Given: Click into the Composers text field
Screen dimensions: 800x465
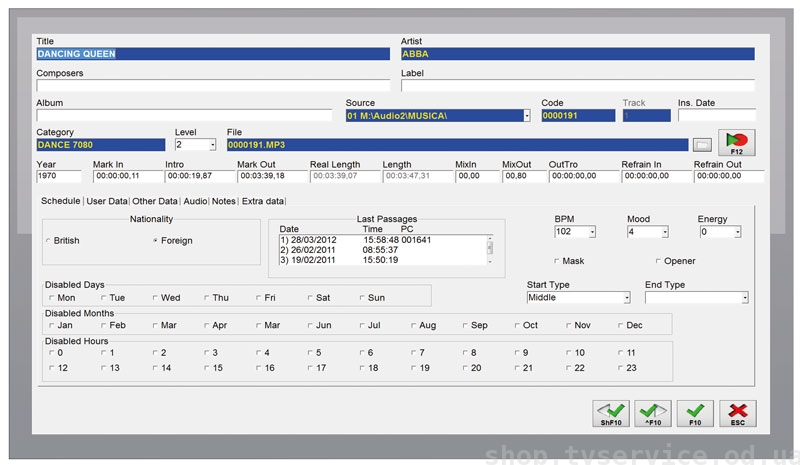Looking at the screenshot, I should 212,86.
